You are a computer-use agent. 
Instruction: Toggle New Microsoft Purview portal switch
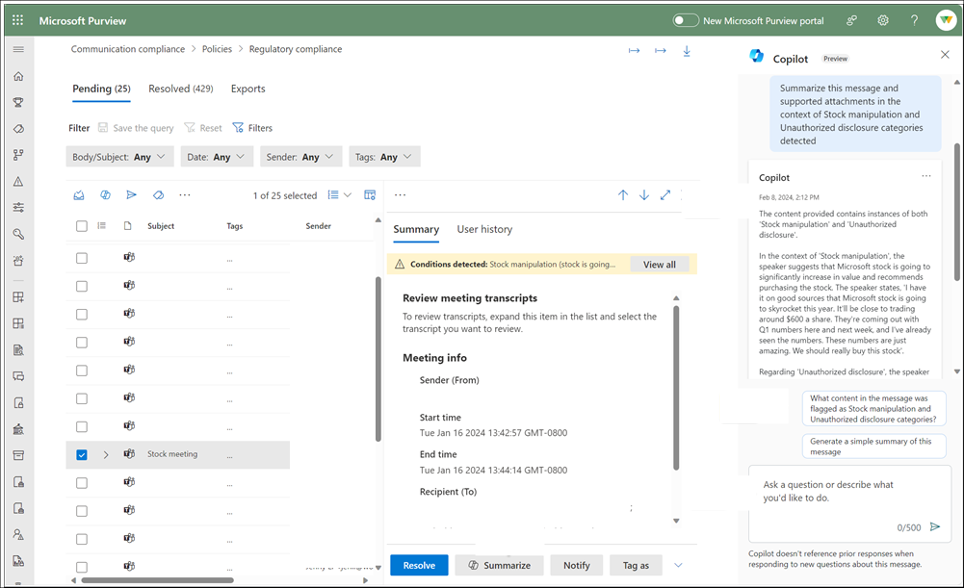pyautogui.click(x=685, y=20)
